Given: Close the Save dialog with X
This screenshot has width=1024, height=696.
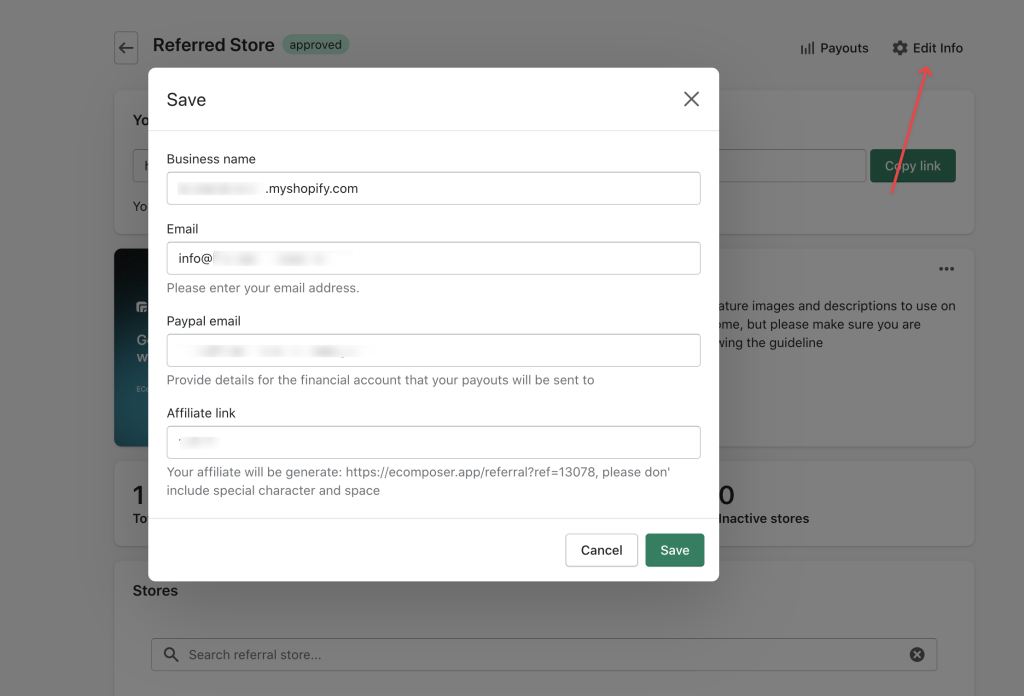Looking at the screenshot, I should coord(691,99).
